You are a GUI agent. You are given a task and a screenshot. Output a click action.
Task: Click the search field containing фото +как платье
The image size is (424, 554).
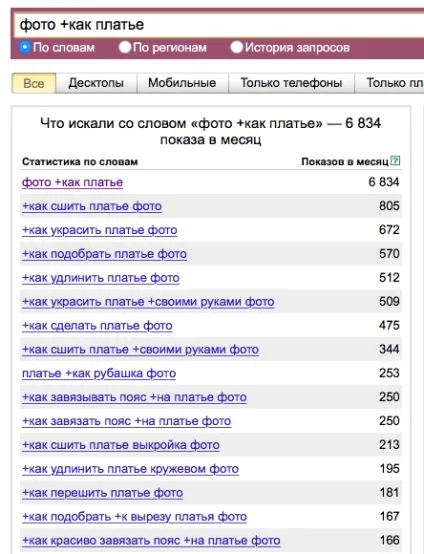219,25
